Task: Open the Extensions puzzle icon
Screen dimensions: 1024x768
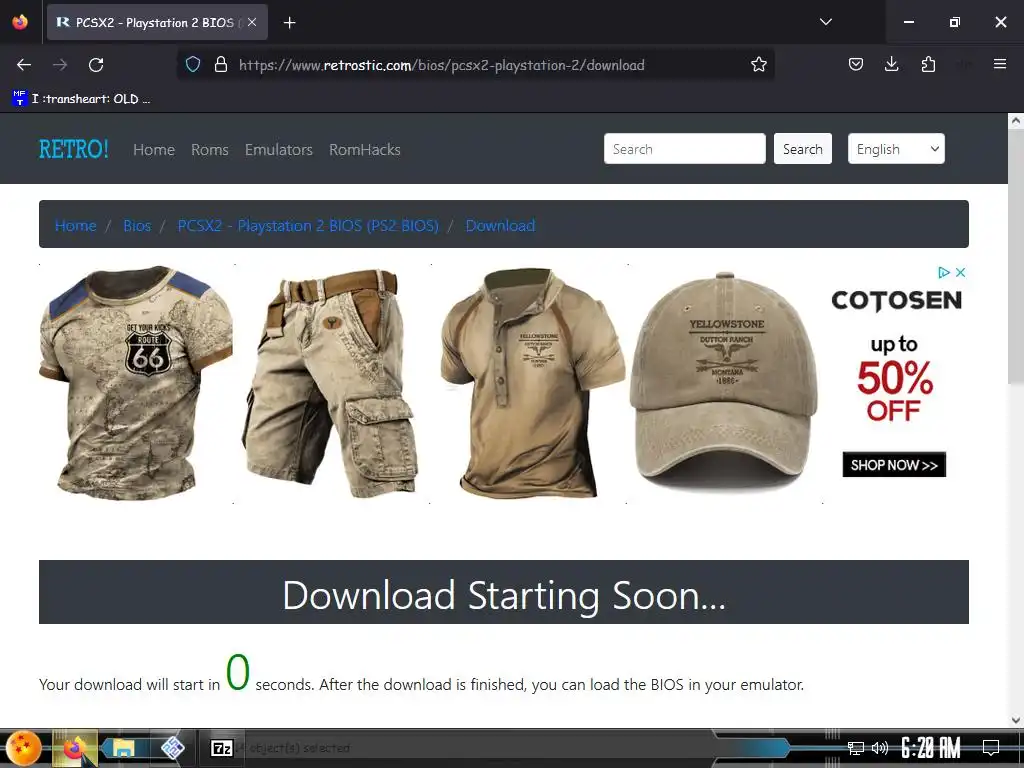Action: [928, 64]
